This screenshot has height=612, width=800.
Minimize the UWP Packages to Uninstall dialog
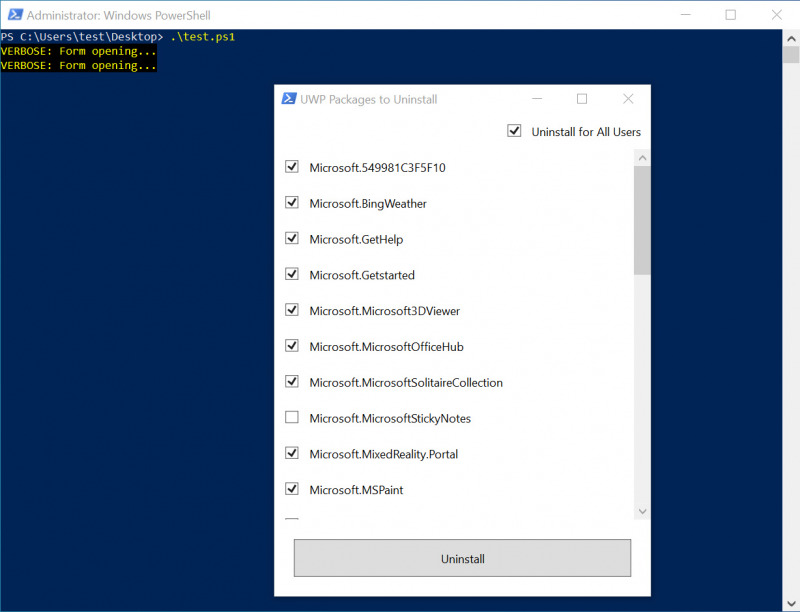click(537, 98)
